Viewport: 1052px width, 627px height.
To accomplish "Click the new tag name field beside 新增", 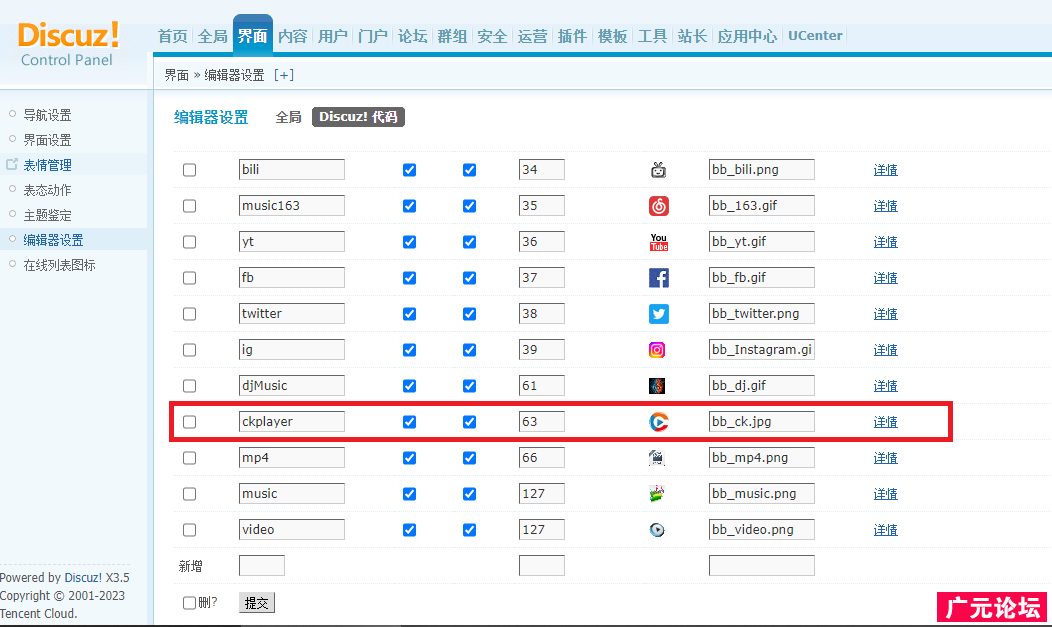I will [261, 566].
